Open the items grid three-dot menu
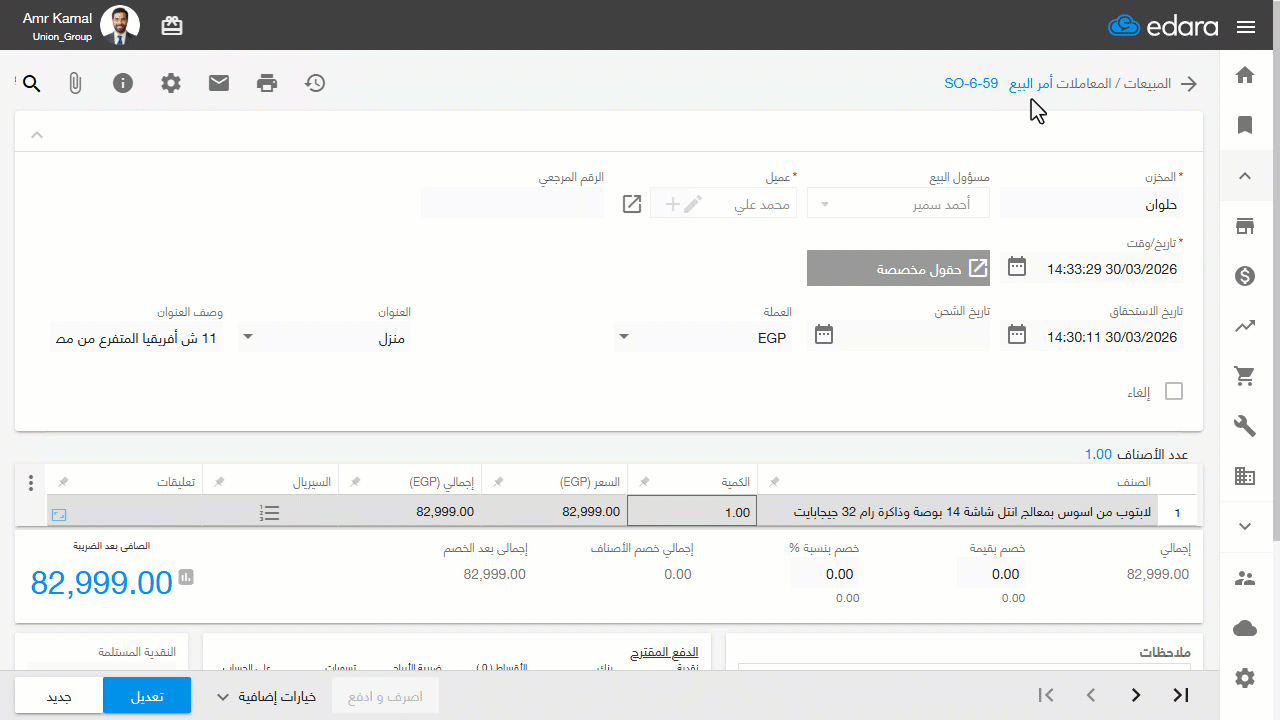The image size is (1280, 720). 31,483
